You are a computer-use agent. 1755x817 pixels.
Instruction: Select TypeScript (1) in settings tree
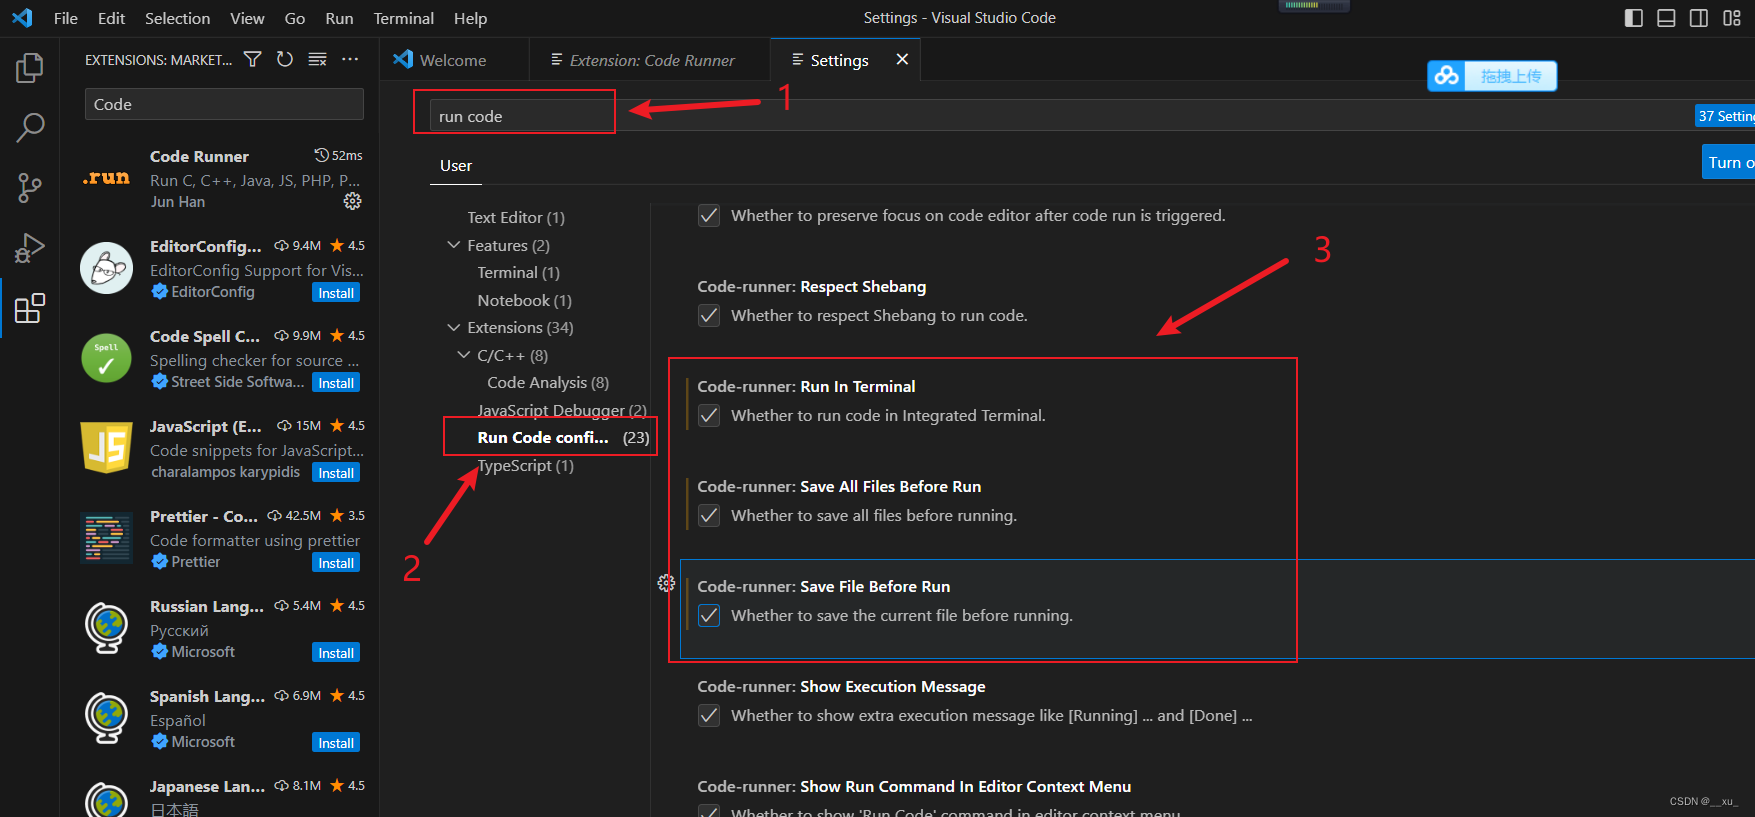525,465
